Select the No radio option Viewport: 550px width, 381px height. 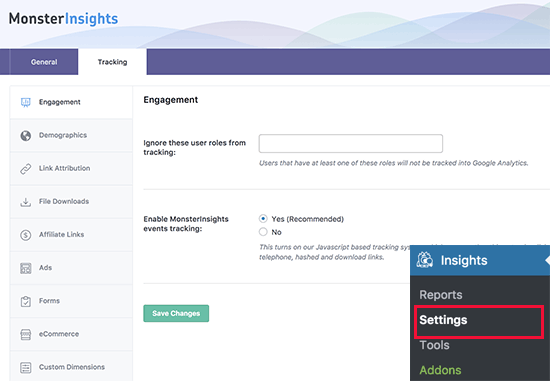click(x=263, y=232)
